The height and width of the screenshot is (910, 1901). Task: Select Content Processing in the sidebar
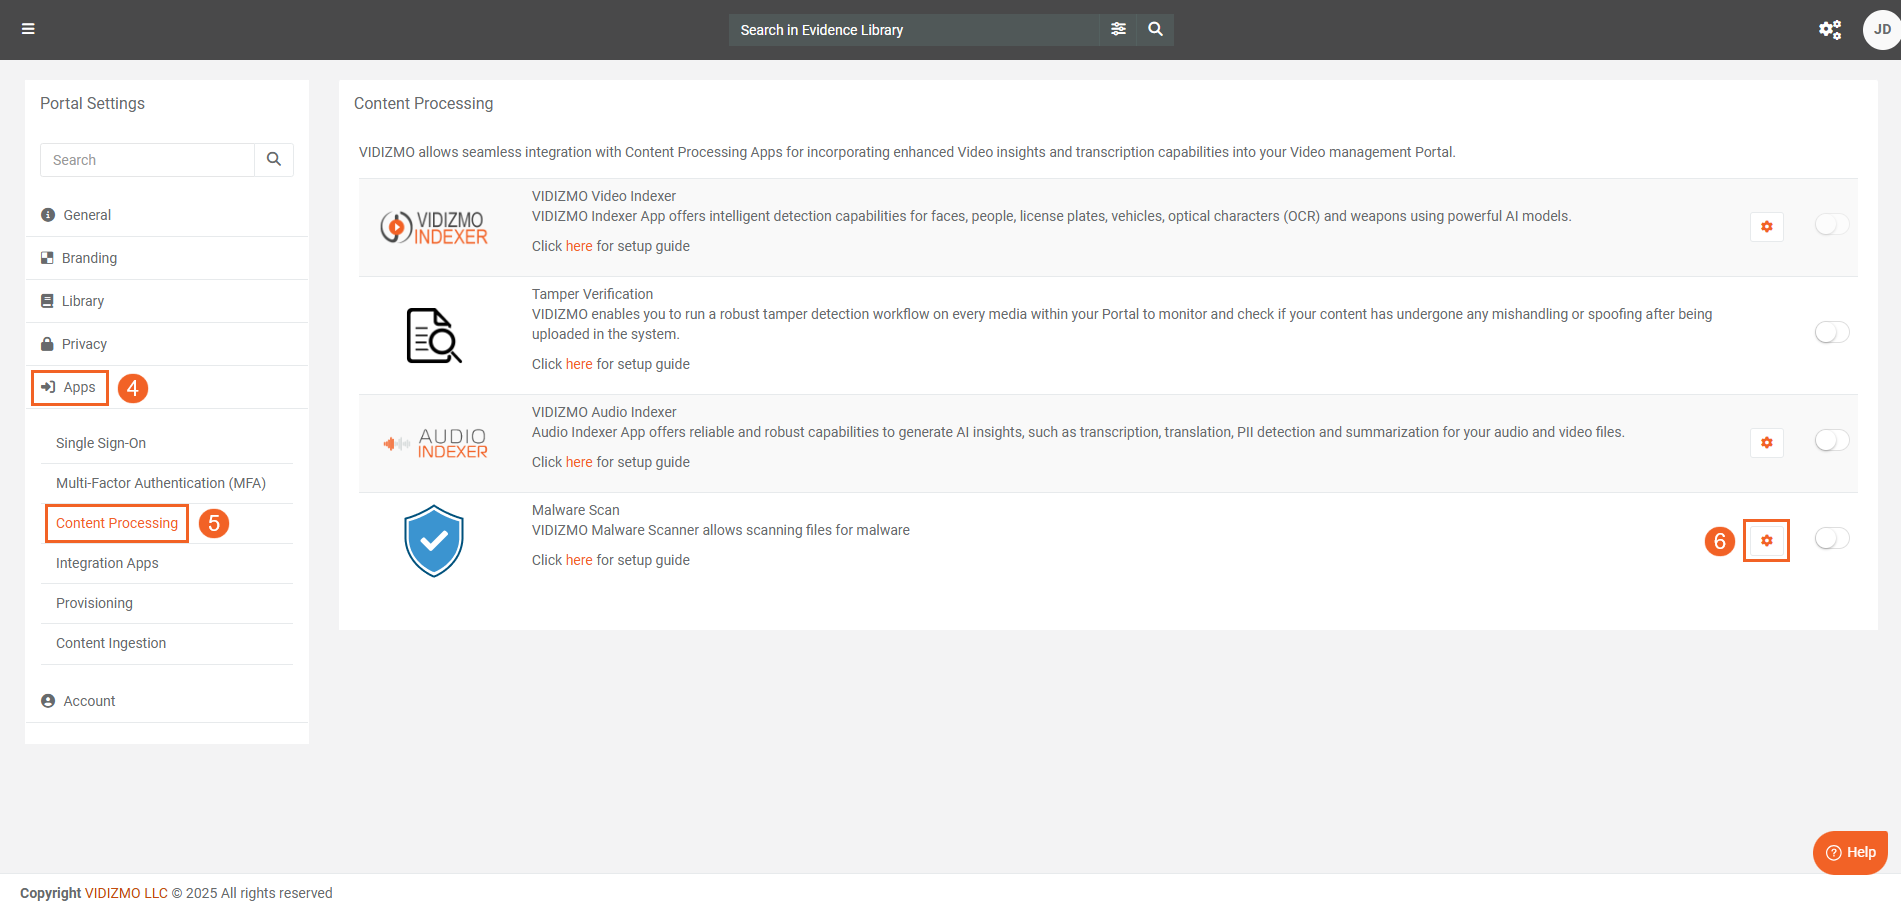[117, 524]
